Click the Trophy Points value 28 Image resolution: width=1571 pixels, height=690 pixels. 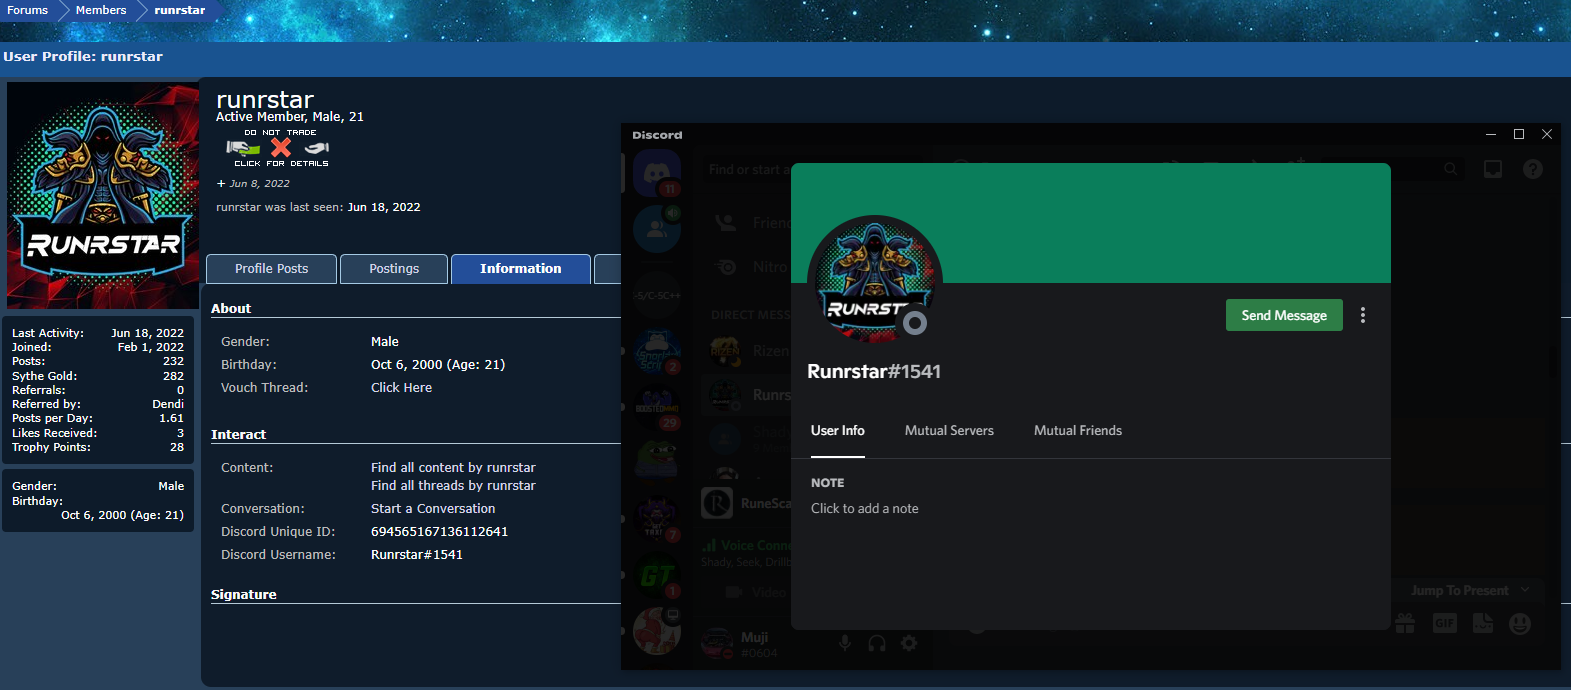click(x=177, y=448)
